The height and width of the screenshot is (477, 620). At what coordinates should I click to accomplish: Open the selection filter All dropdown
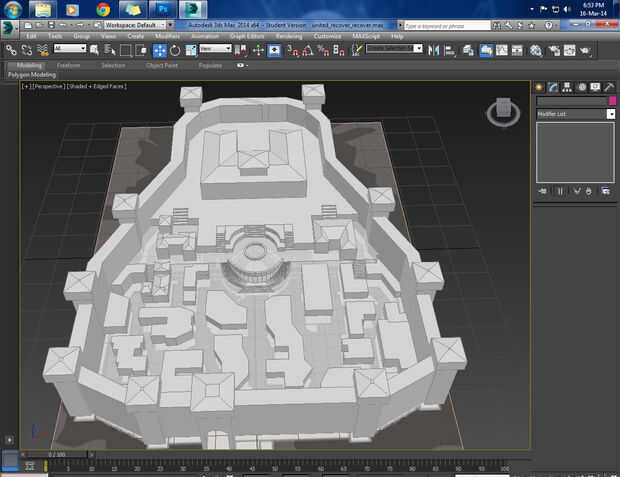(70, 48)
